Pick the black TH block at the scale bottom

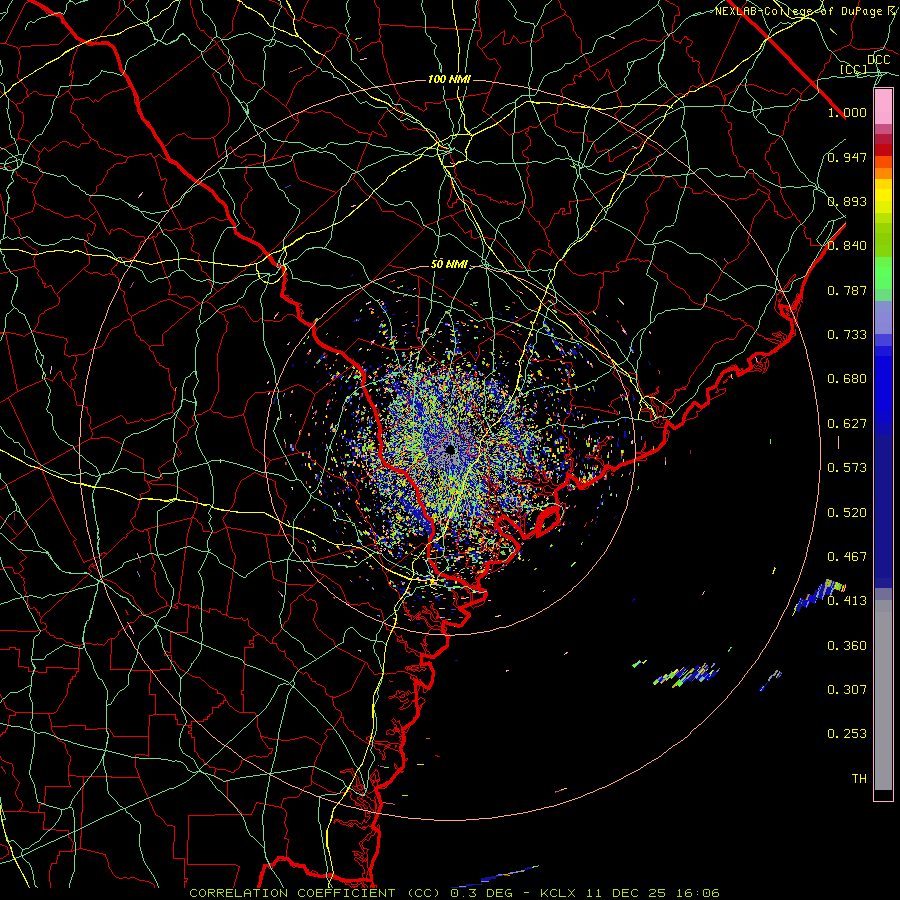click(883, 795)
